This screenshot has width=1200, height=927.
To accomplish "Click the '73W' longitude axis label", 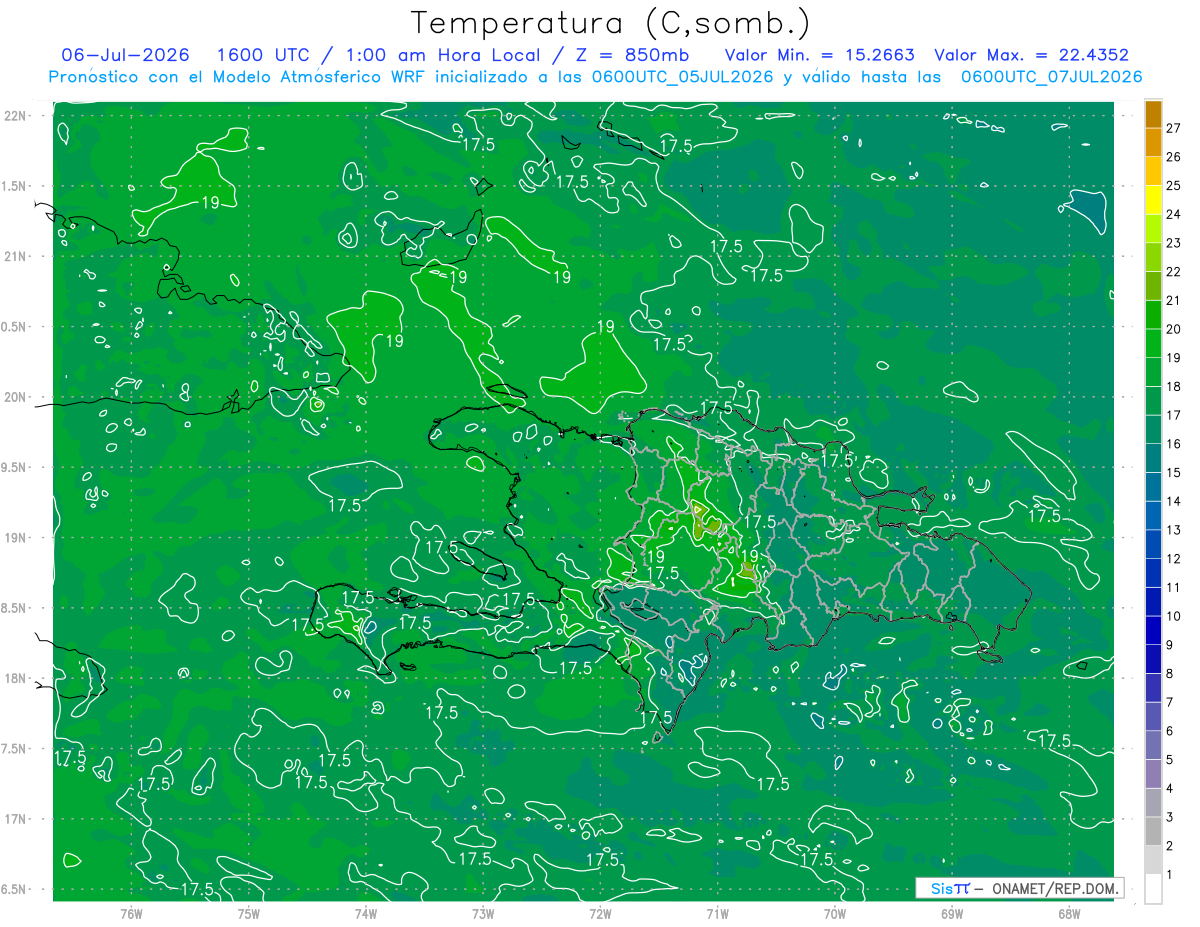I will click(483, 913).
